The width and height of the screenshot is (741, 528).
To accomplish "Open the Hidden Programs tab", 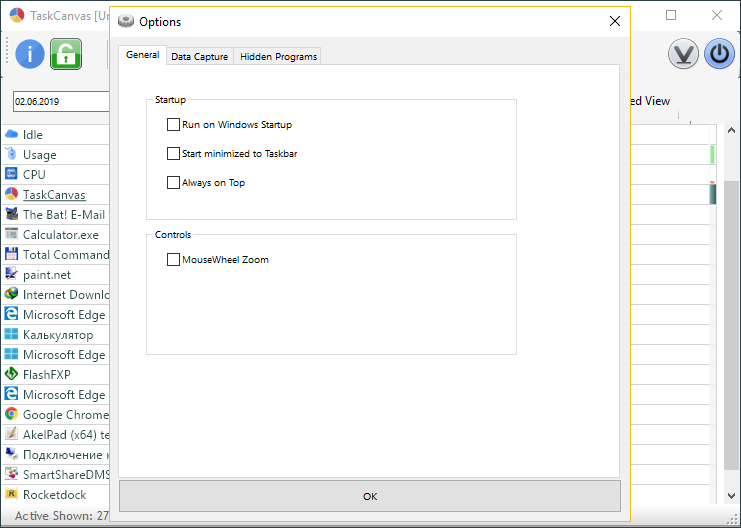I will 278,57.
